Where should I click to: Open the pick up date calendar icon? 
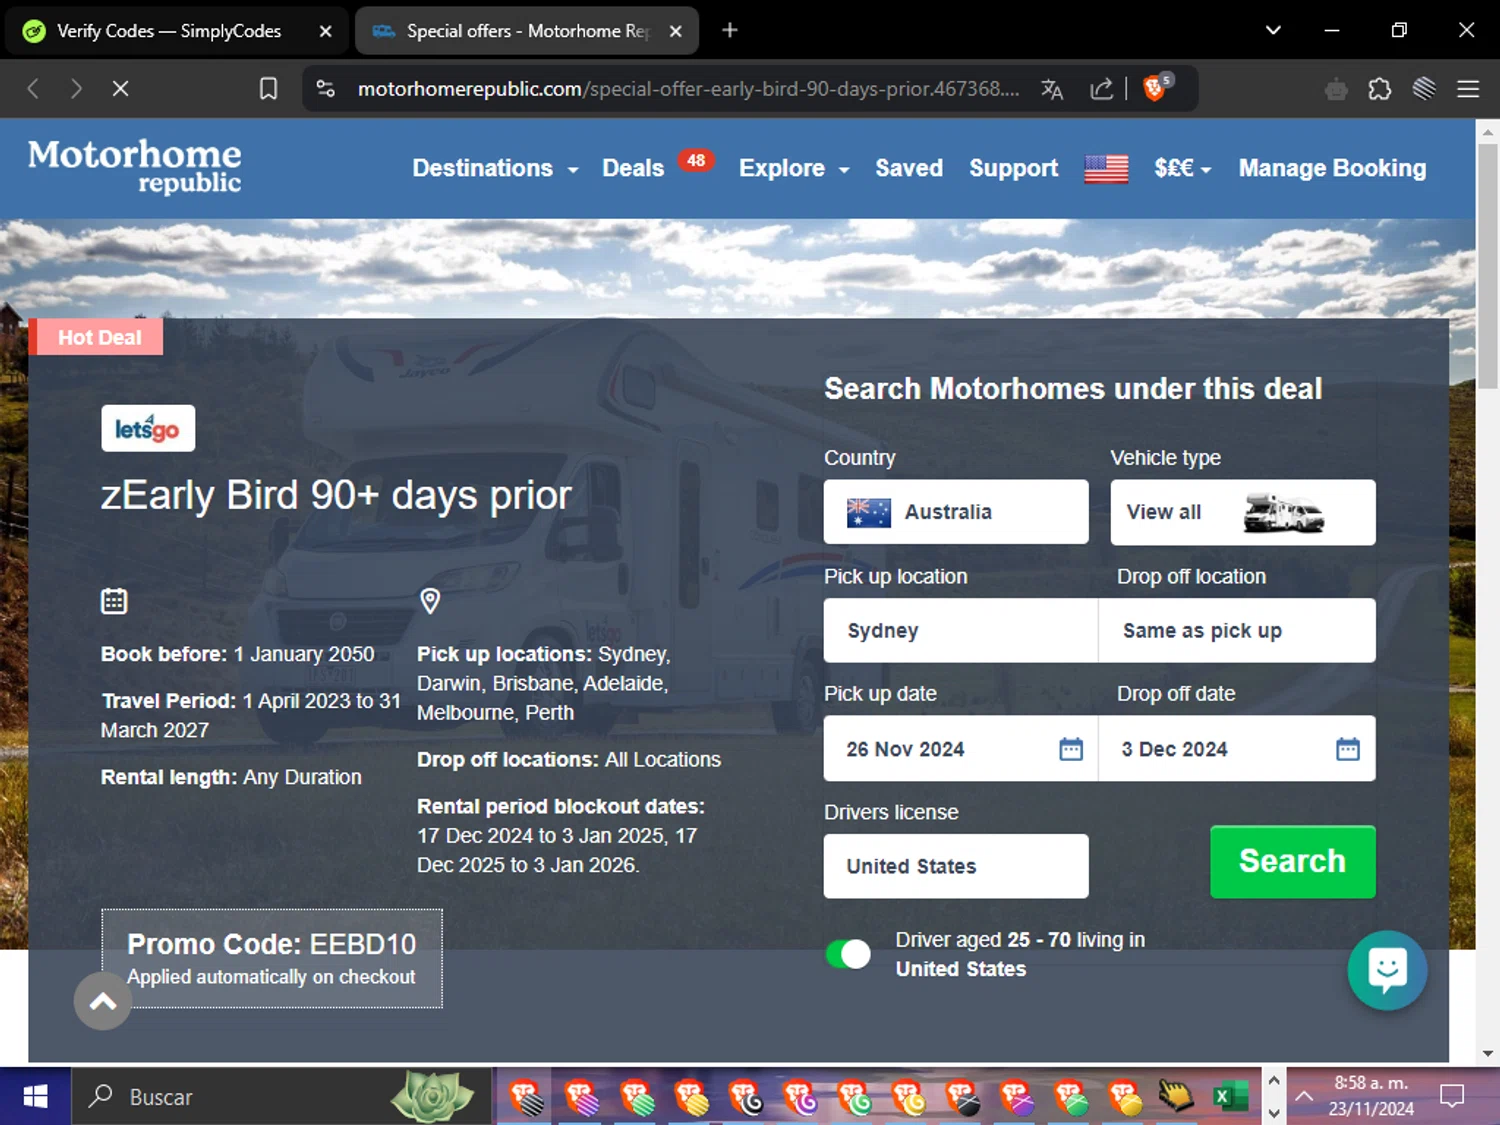click(1071, 749)
